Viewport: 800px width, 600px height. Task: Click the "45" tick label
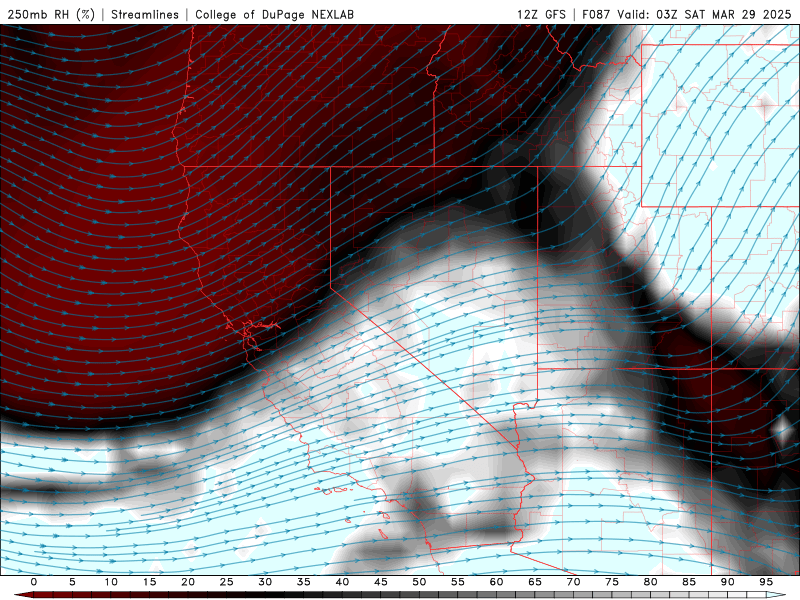pos(381,582)
